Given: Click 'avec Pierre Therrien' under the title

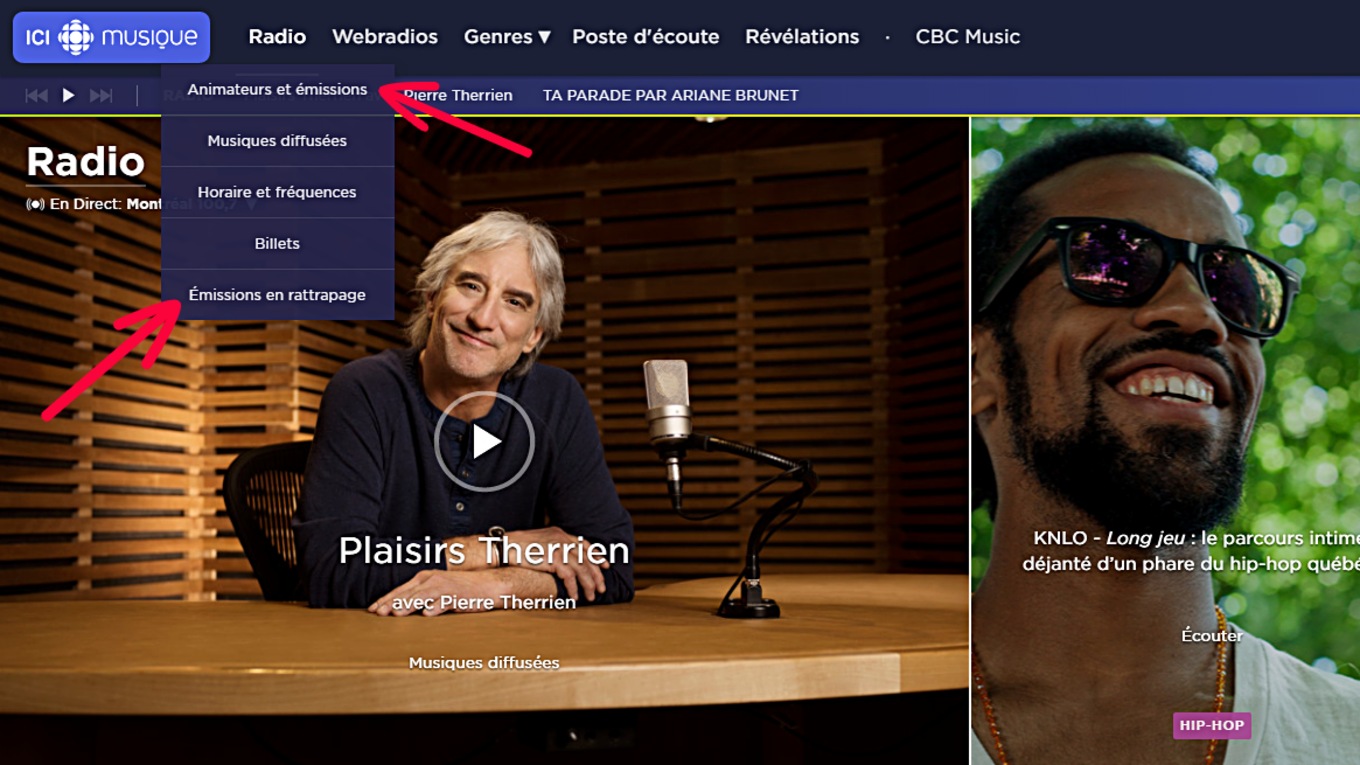Looking at the screenshot, I should (x=484, y=602).
